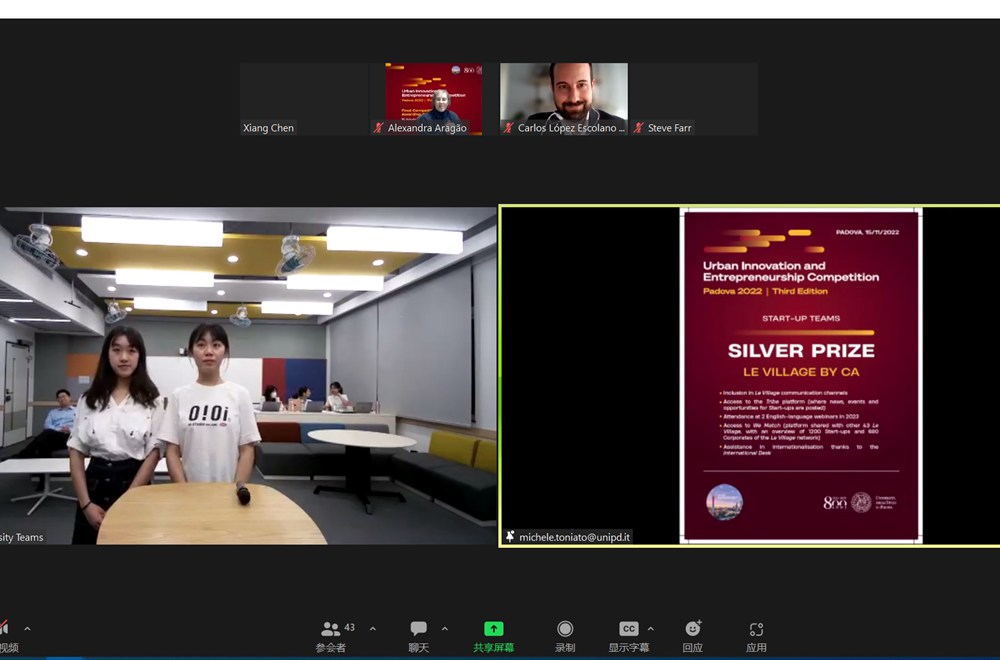
Task: Click the "800" anniversary logo on the slide
Action: point(835,503)
